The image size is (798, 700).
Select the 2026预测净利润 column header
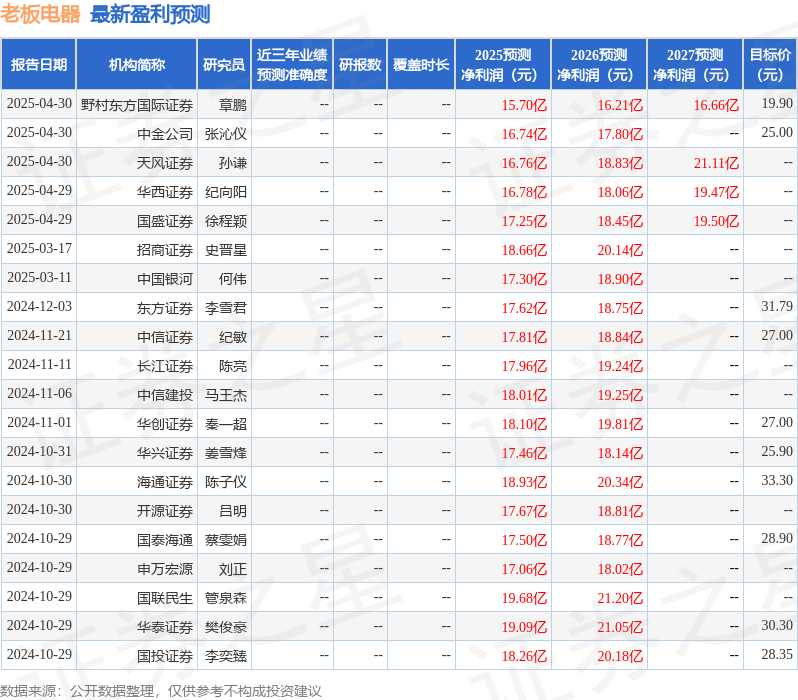[x=599, y=65]
